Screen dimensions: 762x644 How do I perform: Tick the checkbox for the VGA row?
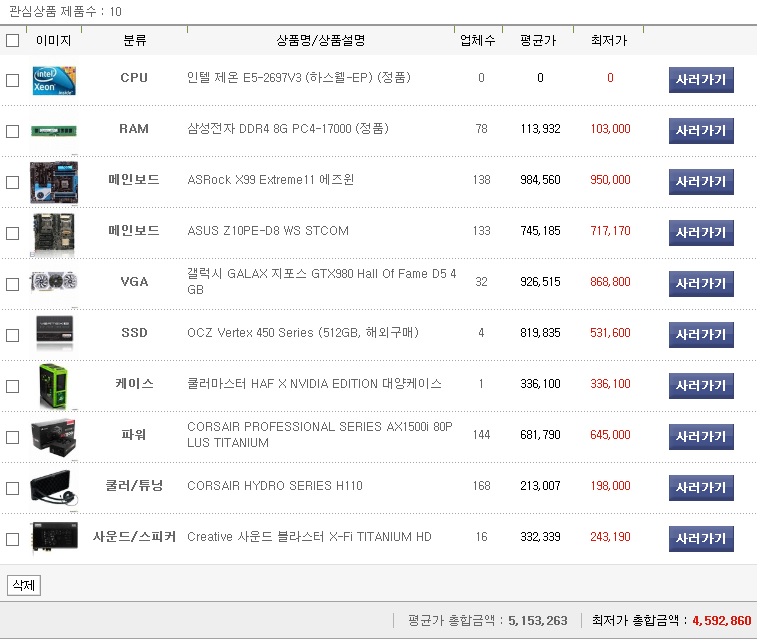point(13,284)
